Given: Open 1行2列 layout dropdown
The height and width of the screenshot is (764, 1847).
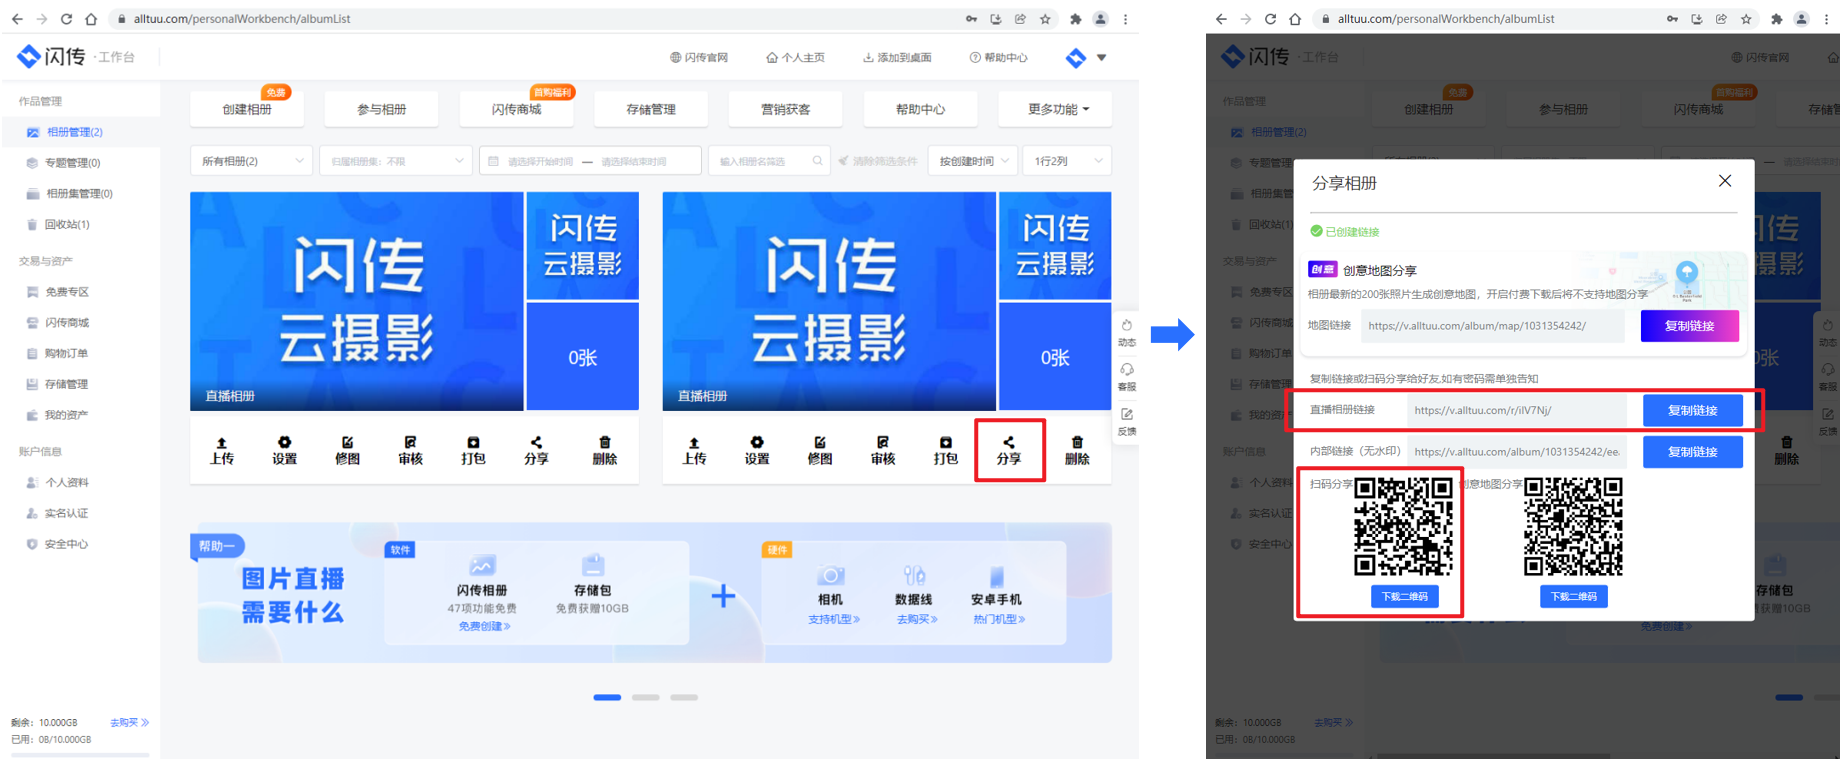Looking at the screenshot, I should coord(1068,161).
